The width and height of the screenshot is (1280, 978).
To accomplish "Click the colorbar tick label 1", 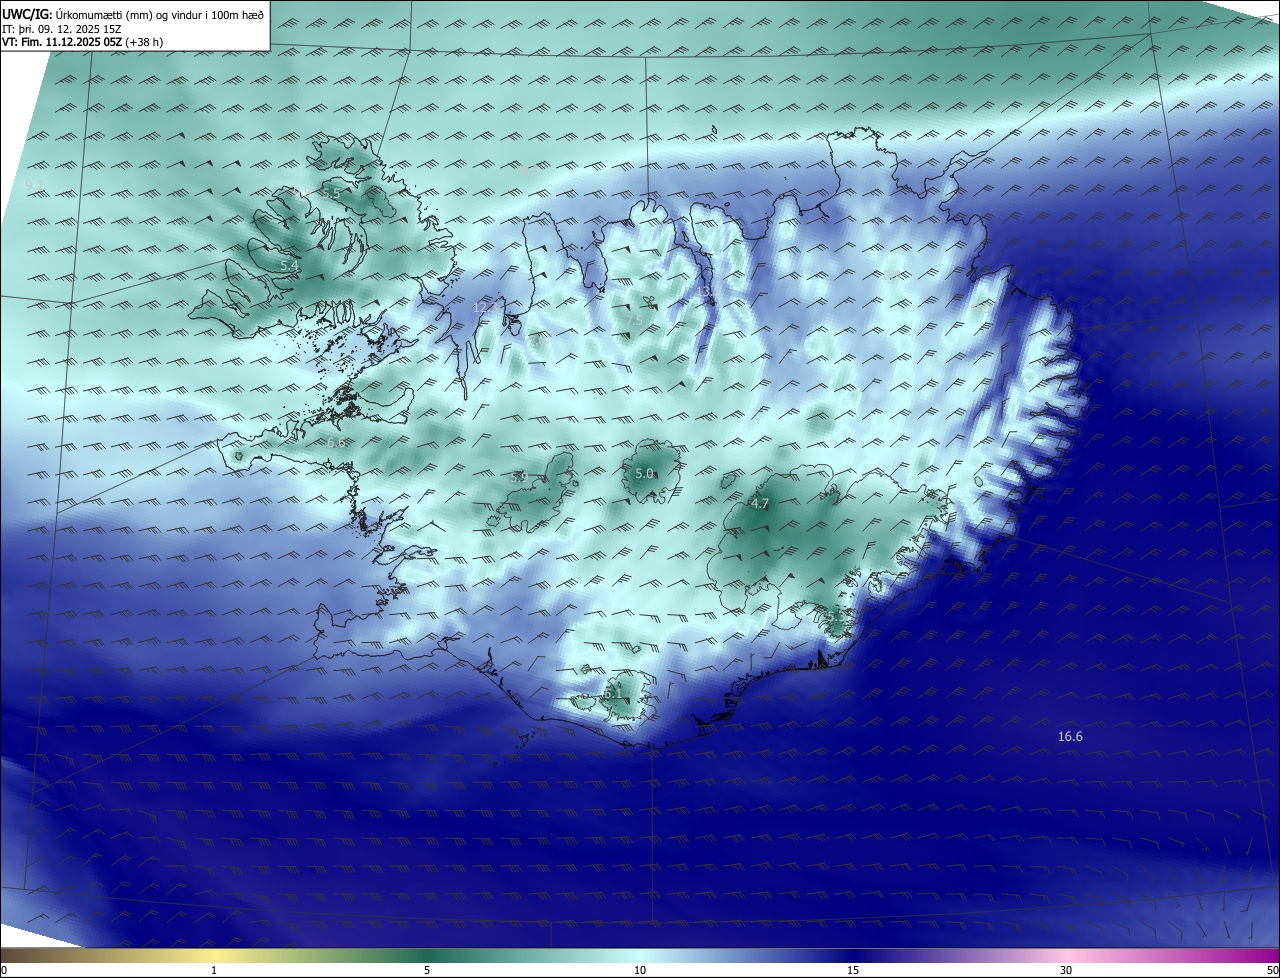I will click(214, 970).
